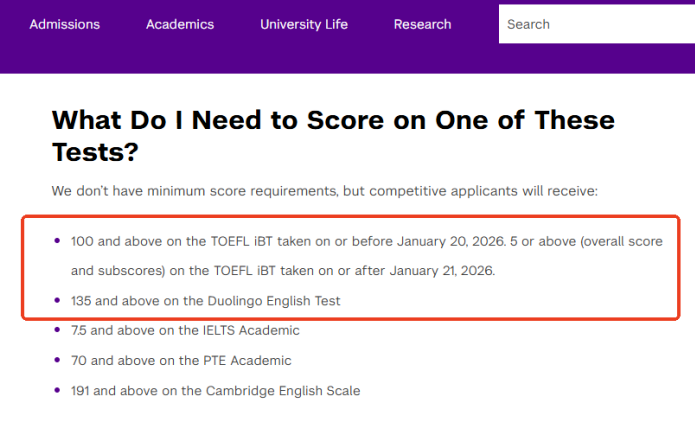Click the bullet point beside Cambridge English Scale

click(x=57, y=391)
